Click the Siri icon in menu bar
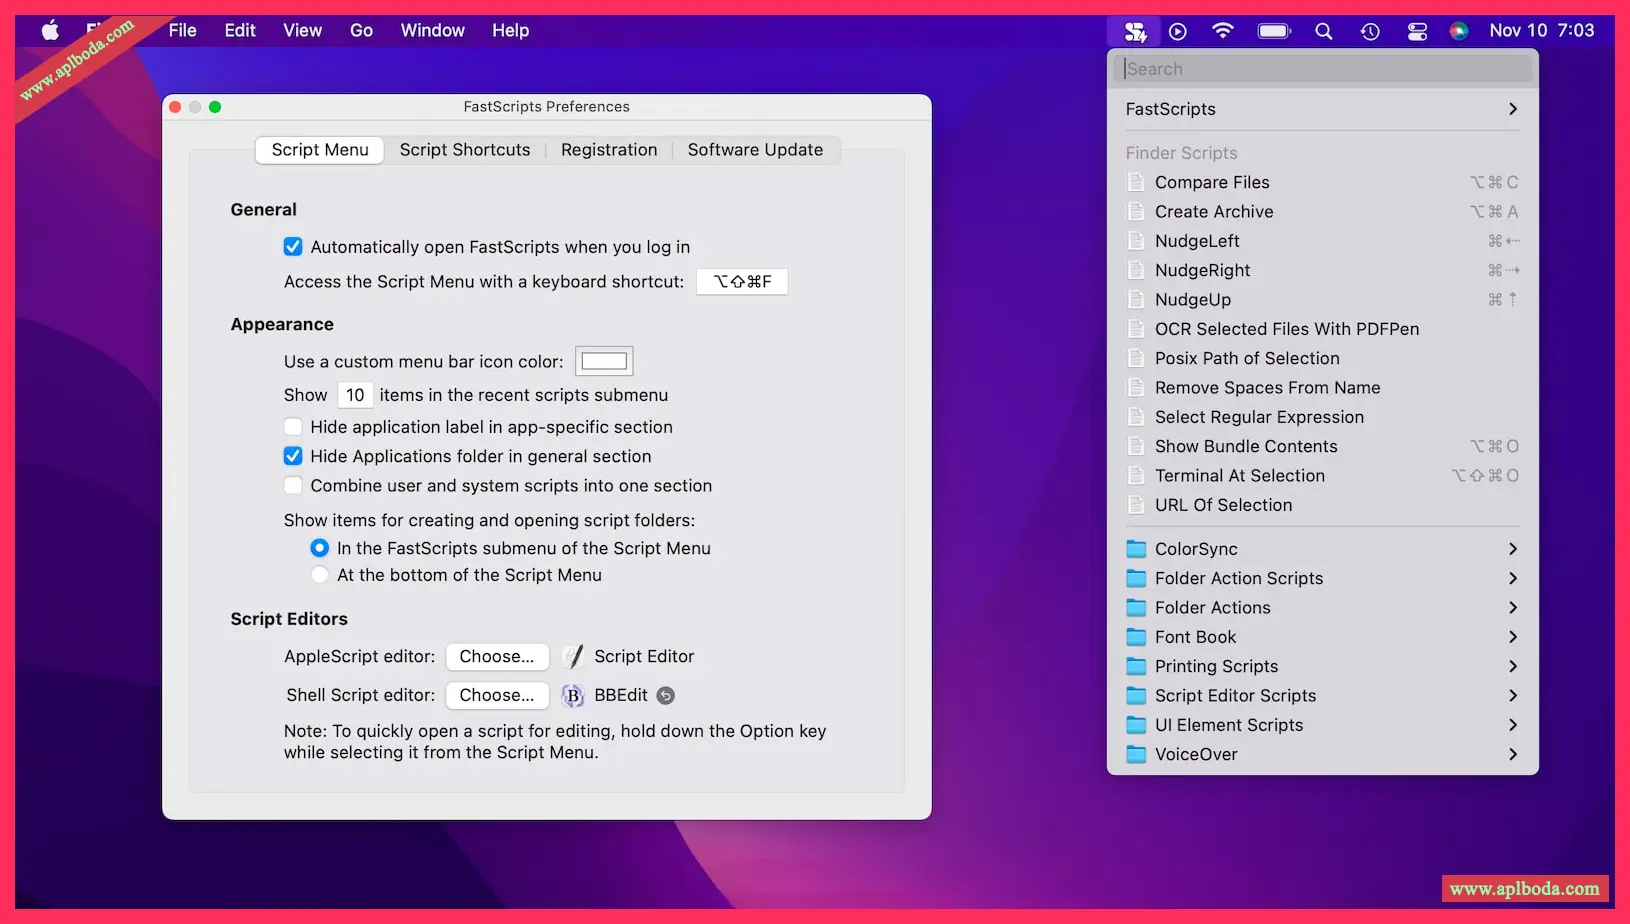Viewport: 1630px width, 924px height. (1459, 31)
